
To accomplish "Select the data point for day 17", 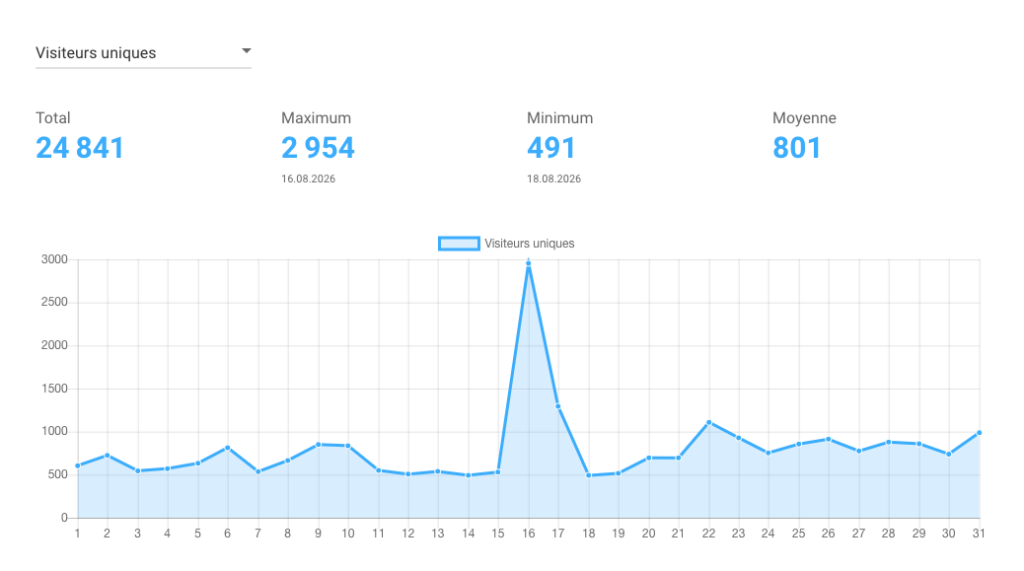I will [558, 406].
